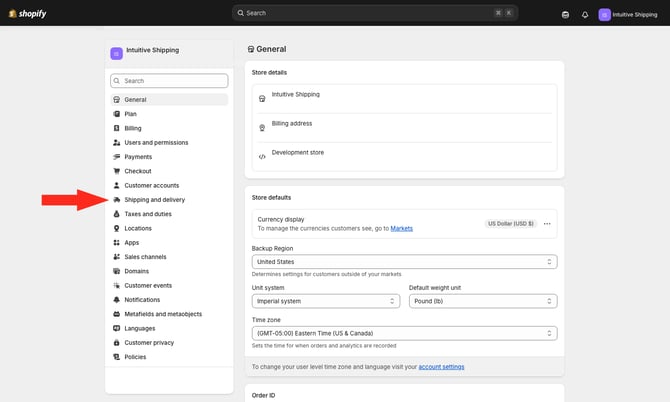Click the Locations pin icon
The image size is (670, 402).
point(117,228)
